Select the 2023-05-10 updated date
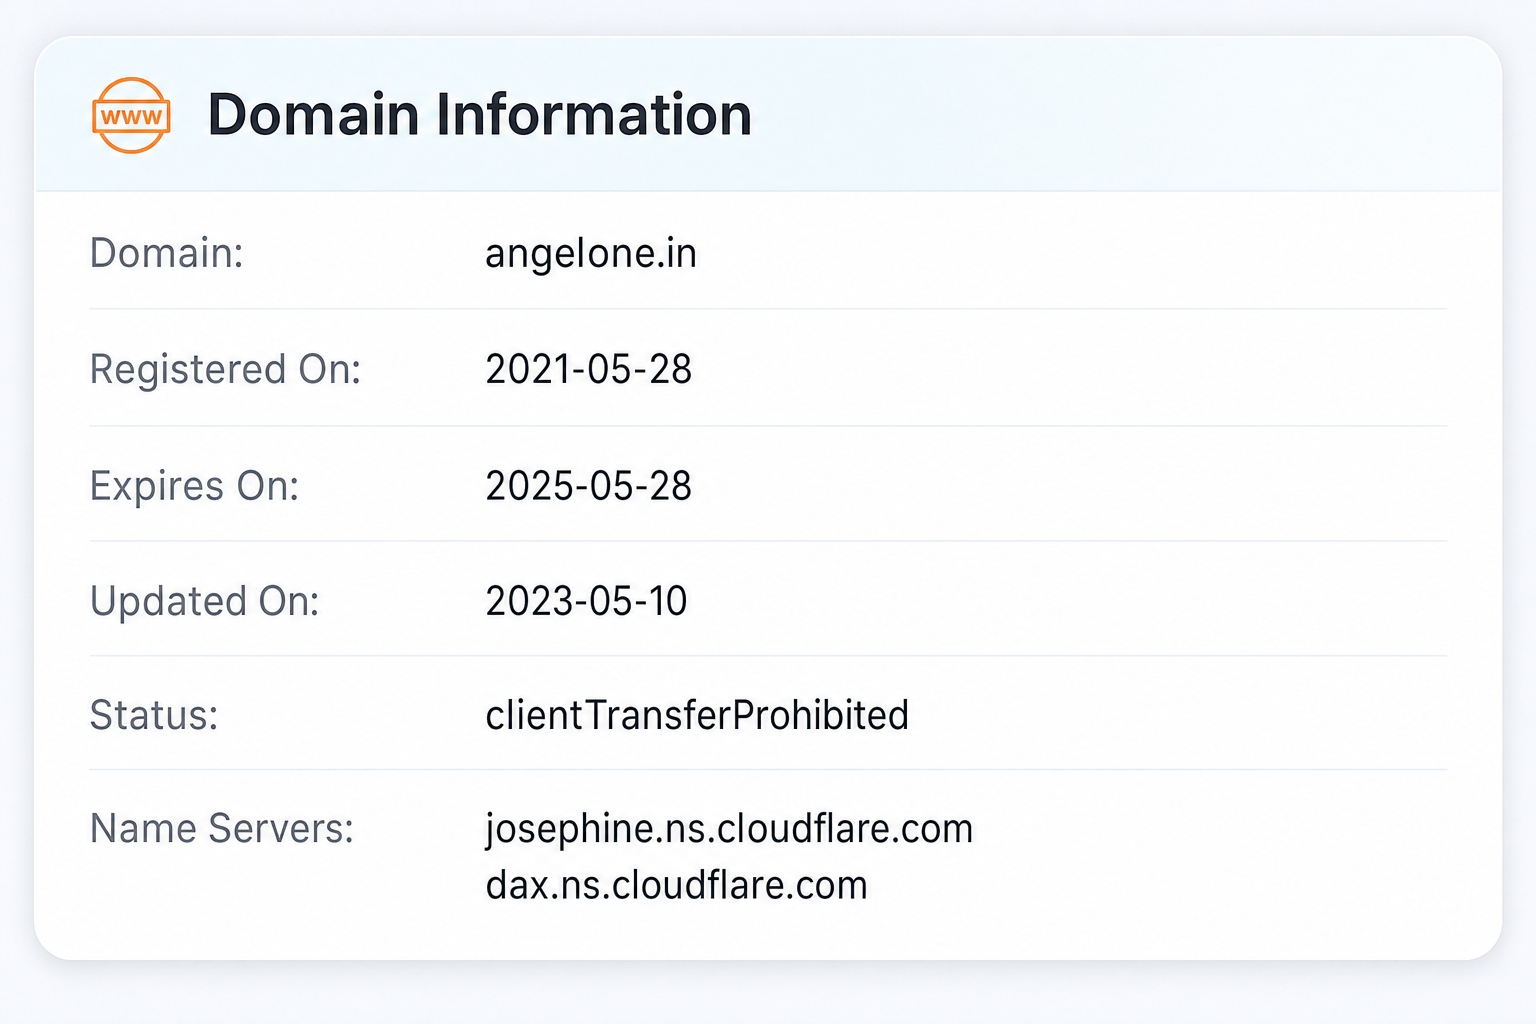Image resolution: width=1536 pixels, height=1024 pixels. [587, 601]
